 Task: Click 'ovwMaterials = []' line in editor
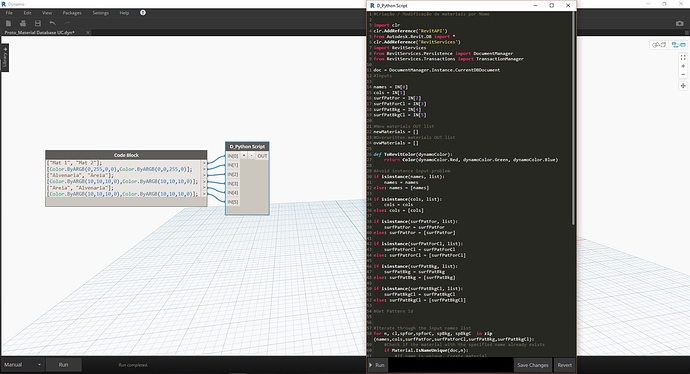396,143
